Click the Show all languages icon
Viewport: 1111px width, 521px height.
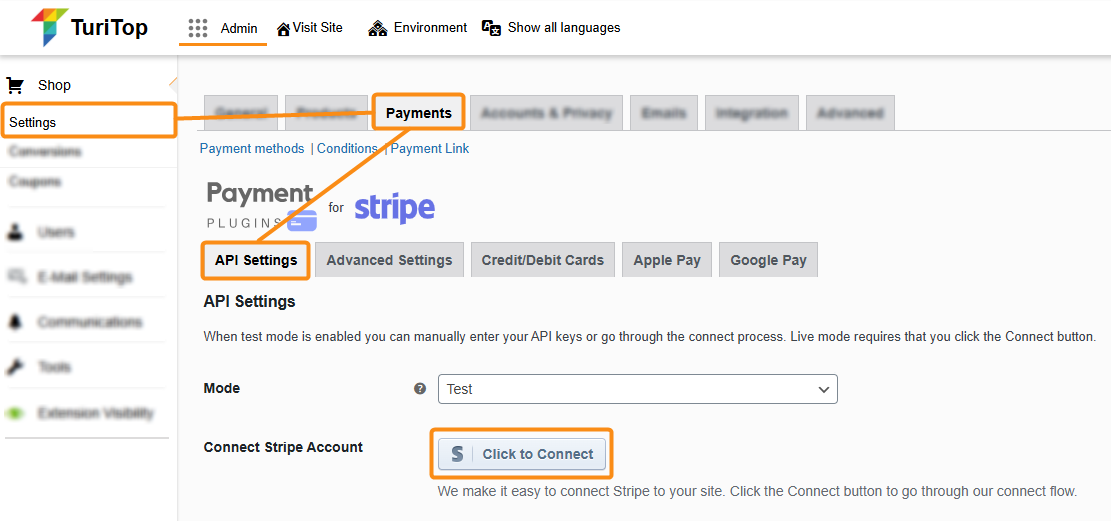pyautogui.click(x=491, y=28)
